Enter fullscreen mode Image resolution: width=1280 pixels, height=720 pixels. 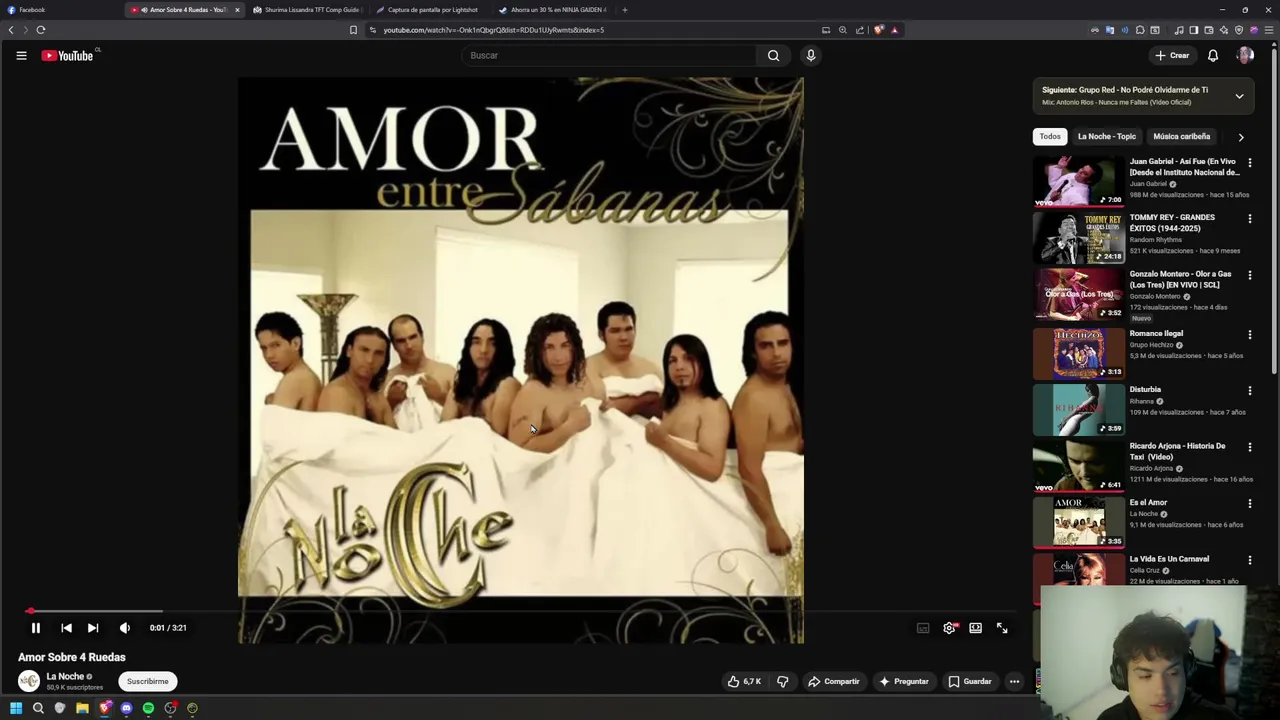pos(1002,628)
